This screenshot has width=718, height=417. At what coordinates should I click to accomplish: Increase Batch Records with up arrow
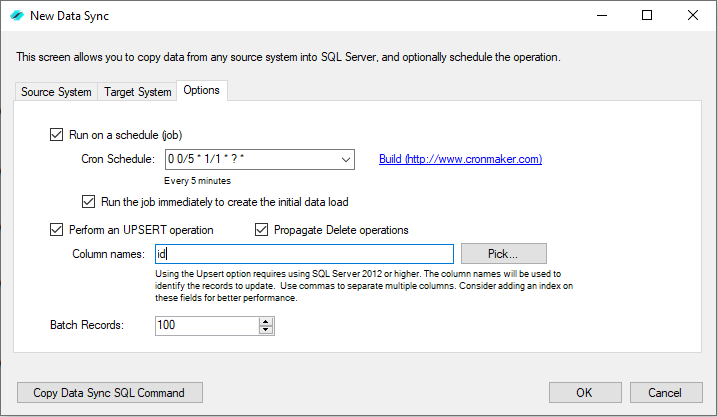coord(266,321)
